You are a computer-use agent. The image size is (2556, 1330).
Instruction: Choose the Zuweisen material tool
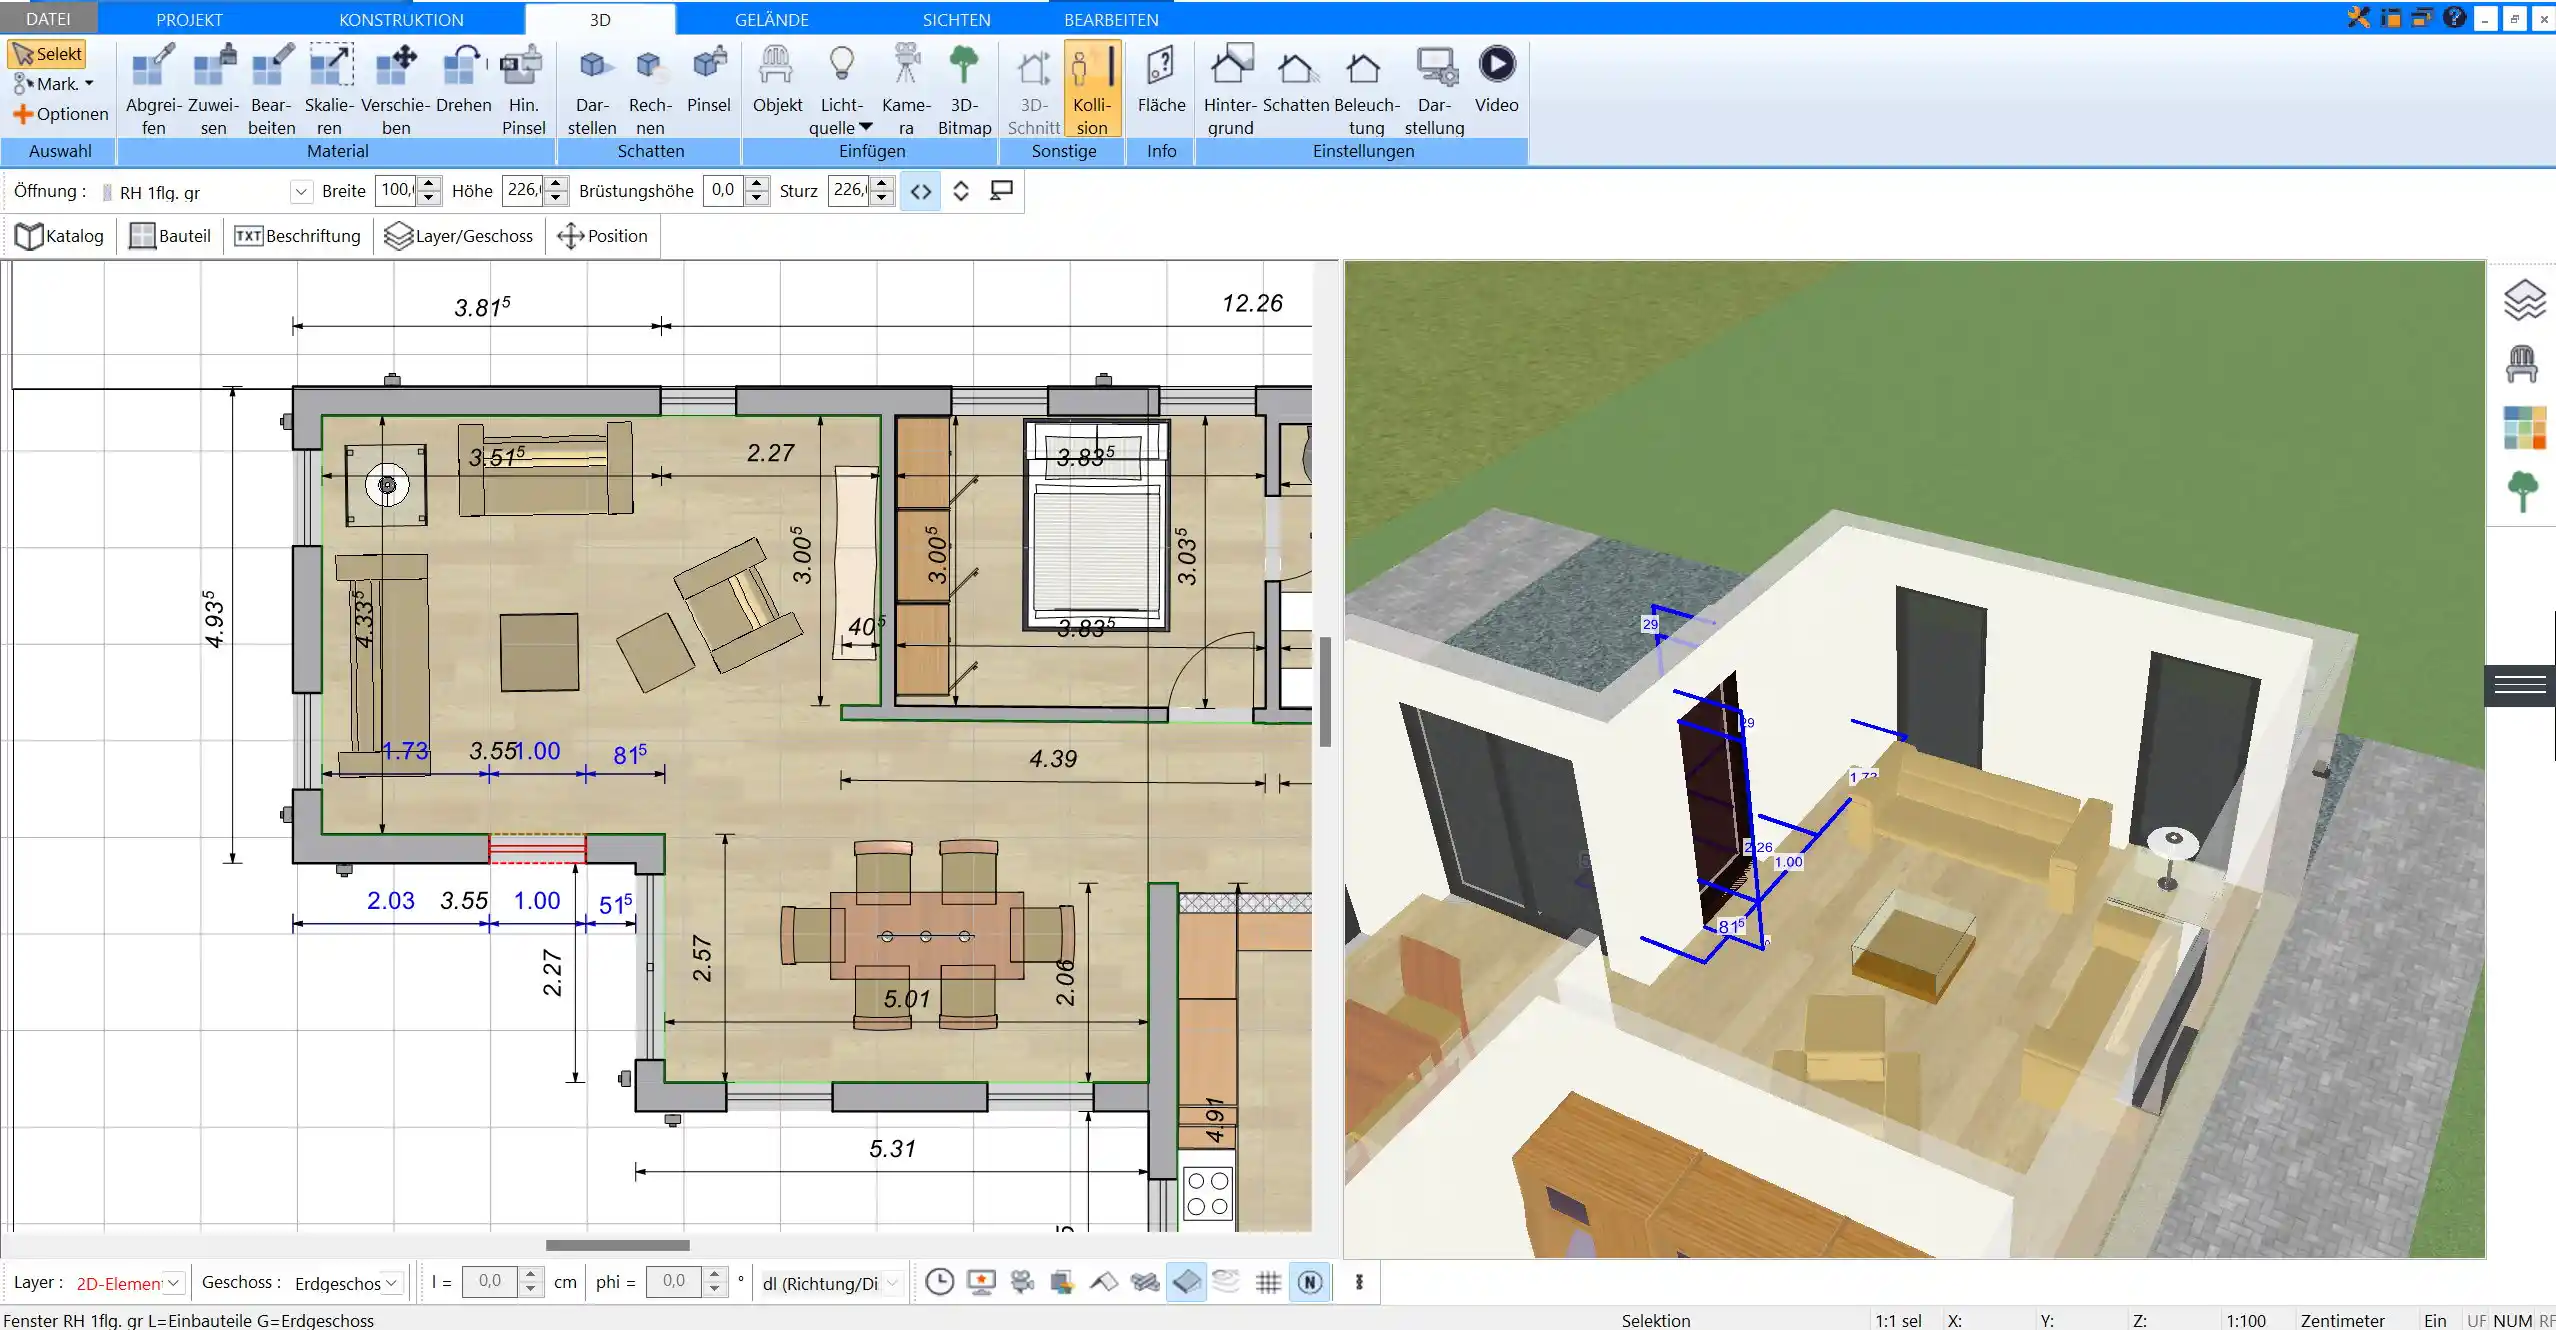[213, 89]
